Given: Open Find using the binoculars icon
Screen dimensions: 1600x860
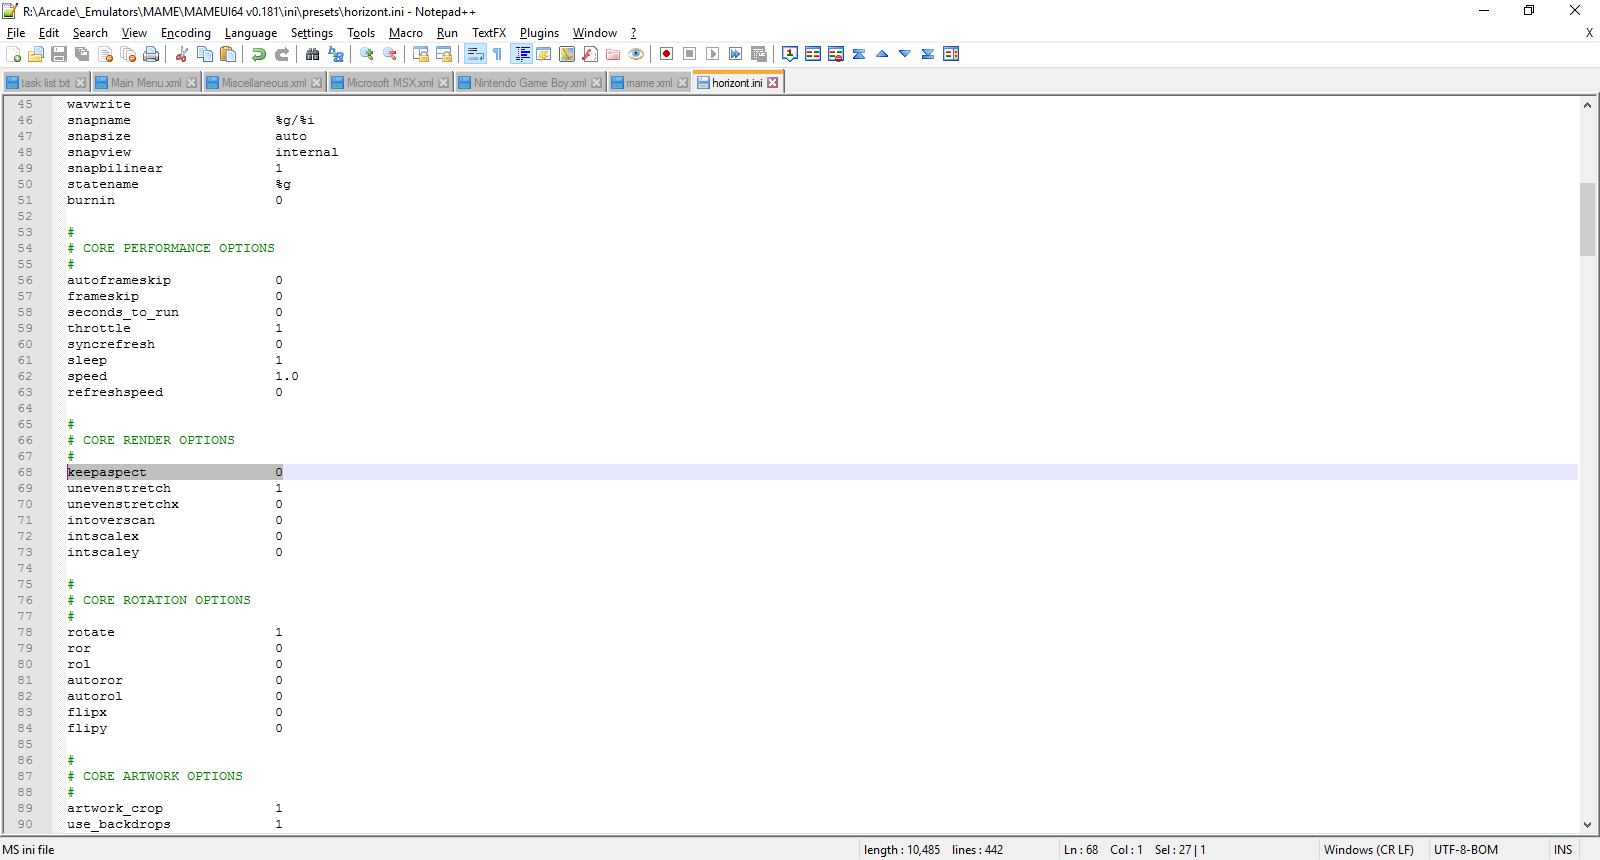Looking at the screenshot, I should point(313,54).
